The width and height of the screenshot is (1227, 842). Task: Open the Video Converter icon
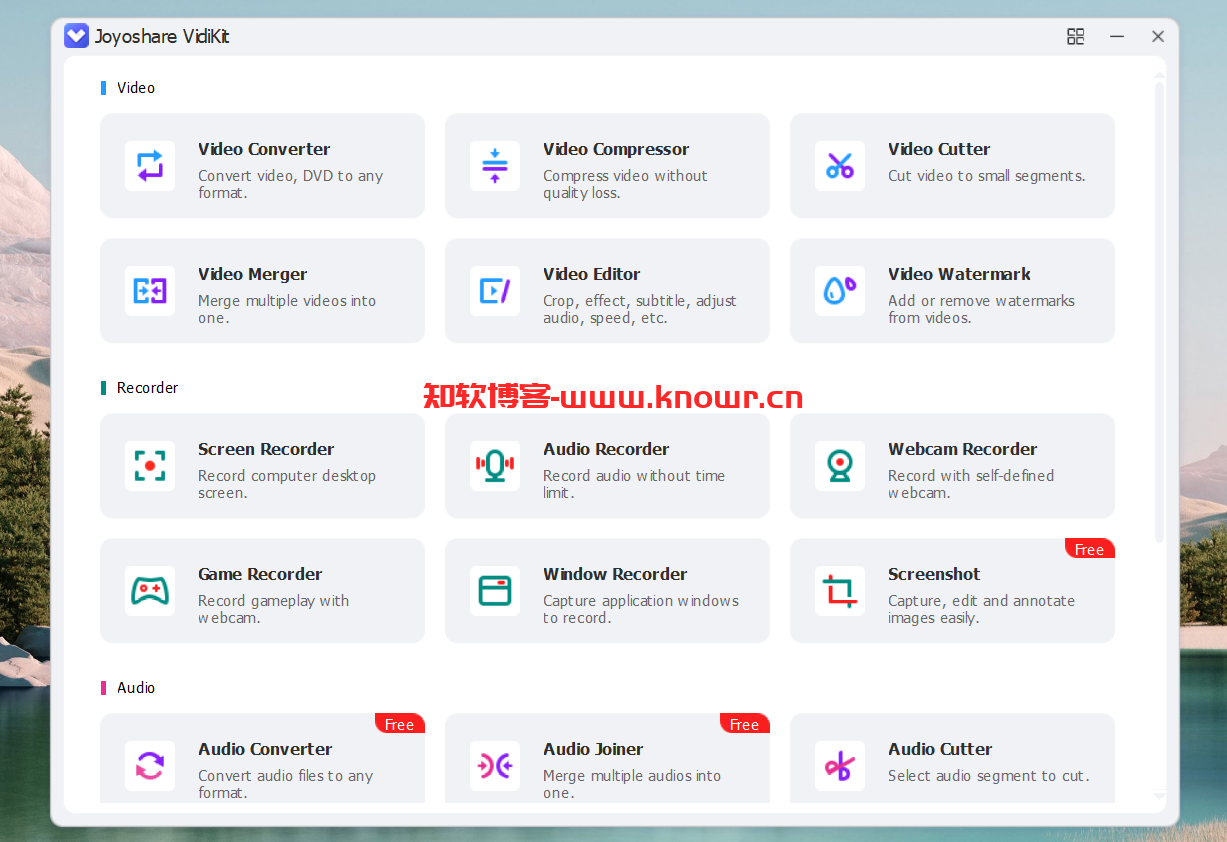point(150,166)
